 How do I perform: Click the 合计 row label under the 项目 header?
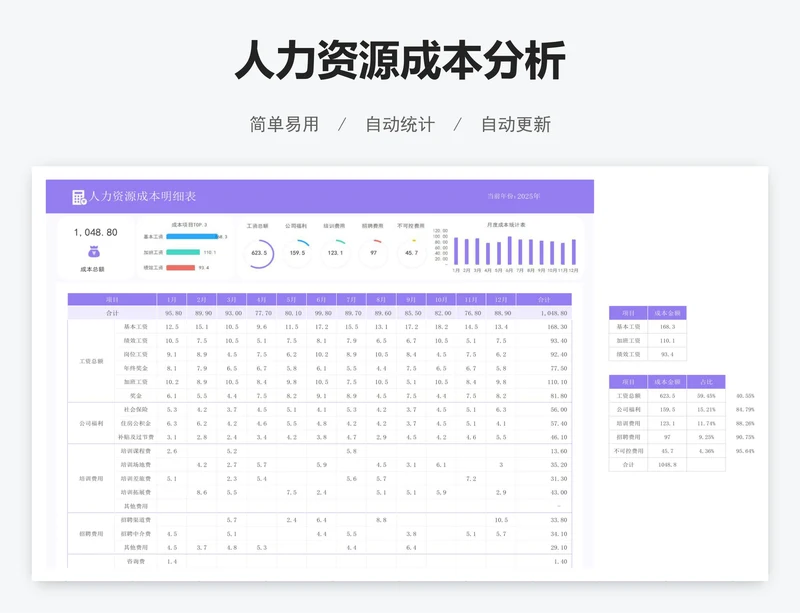tap(112, 313)
